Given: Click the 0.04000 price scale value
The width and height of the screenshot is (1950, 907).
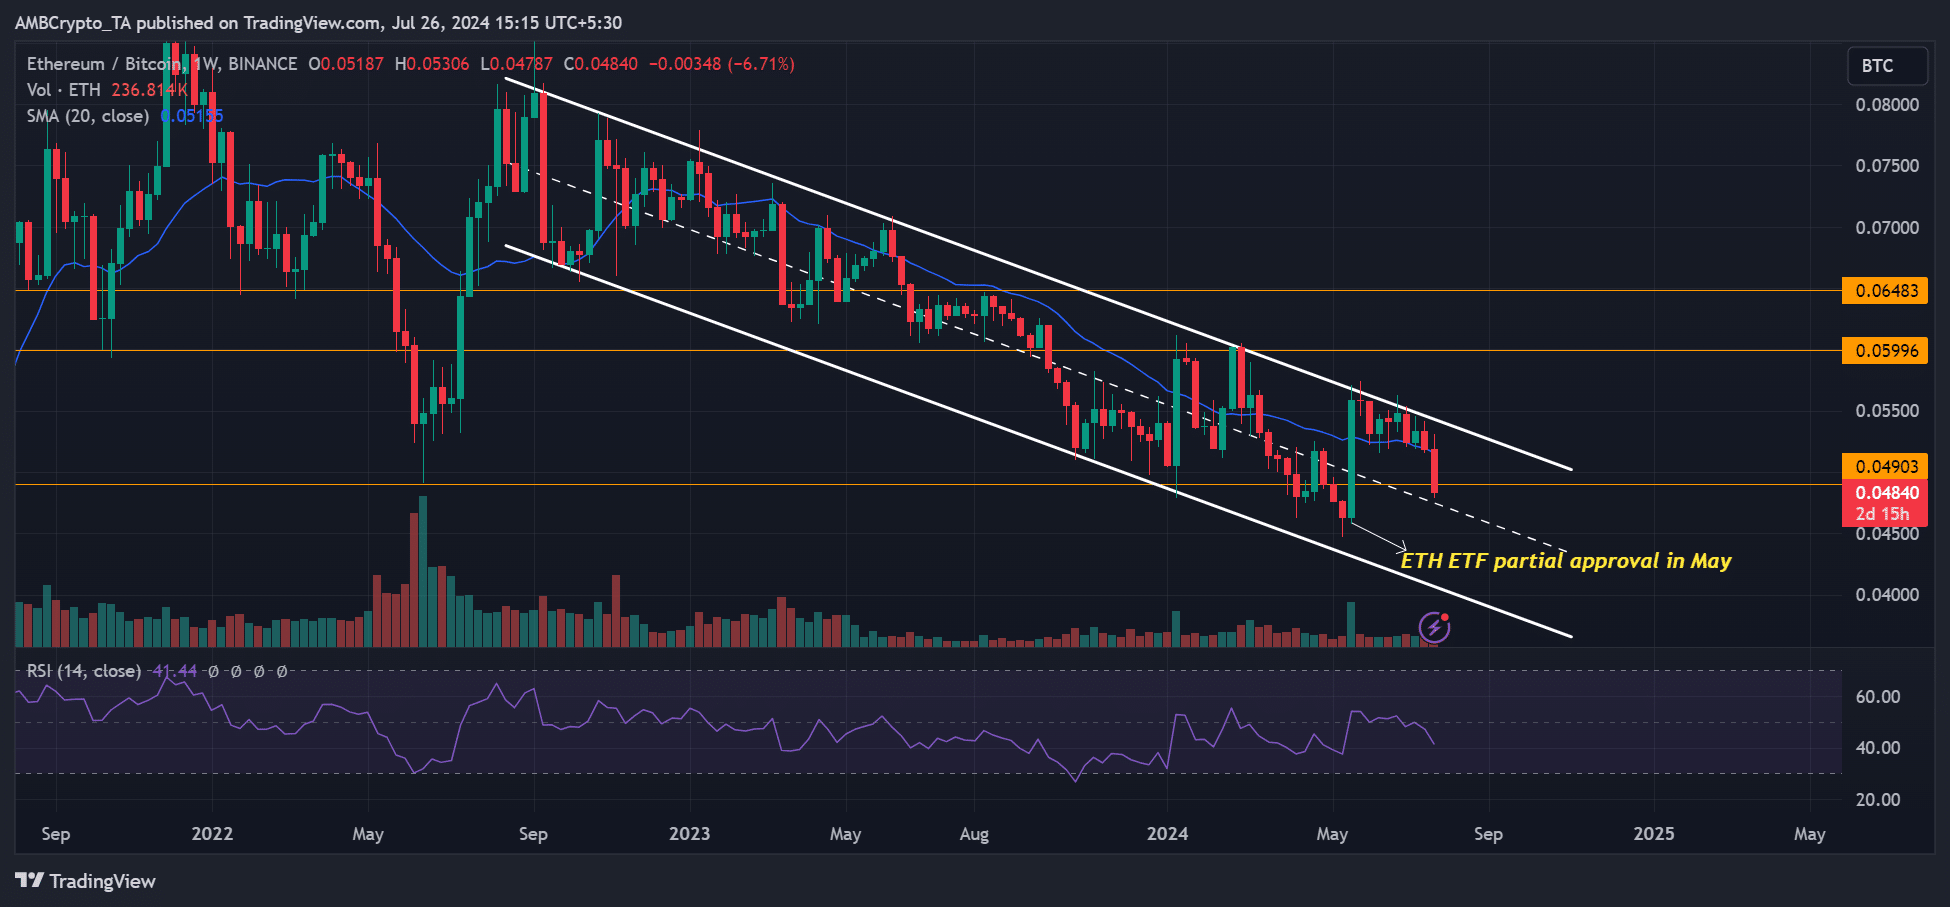Looking at the screenshot, I should coord(1887,595).
